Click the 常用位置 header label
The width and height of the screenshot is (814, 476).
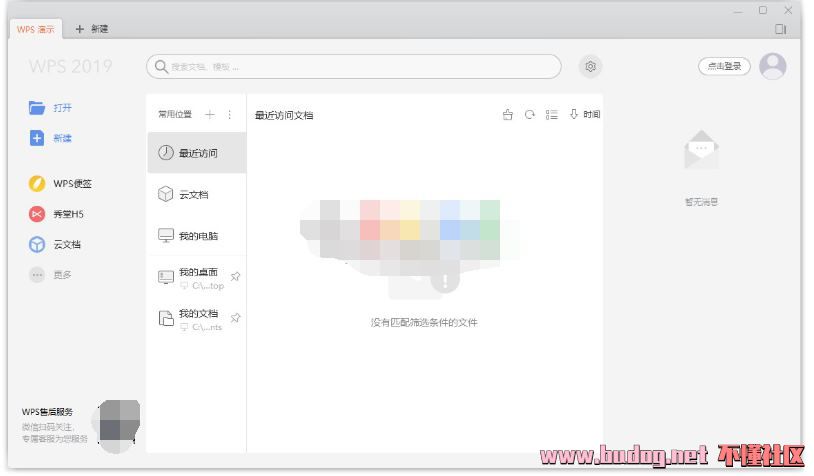point(175,114)
